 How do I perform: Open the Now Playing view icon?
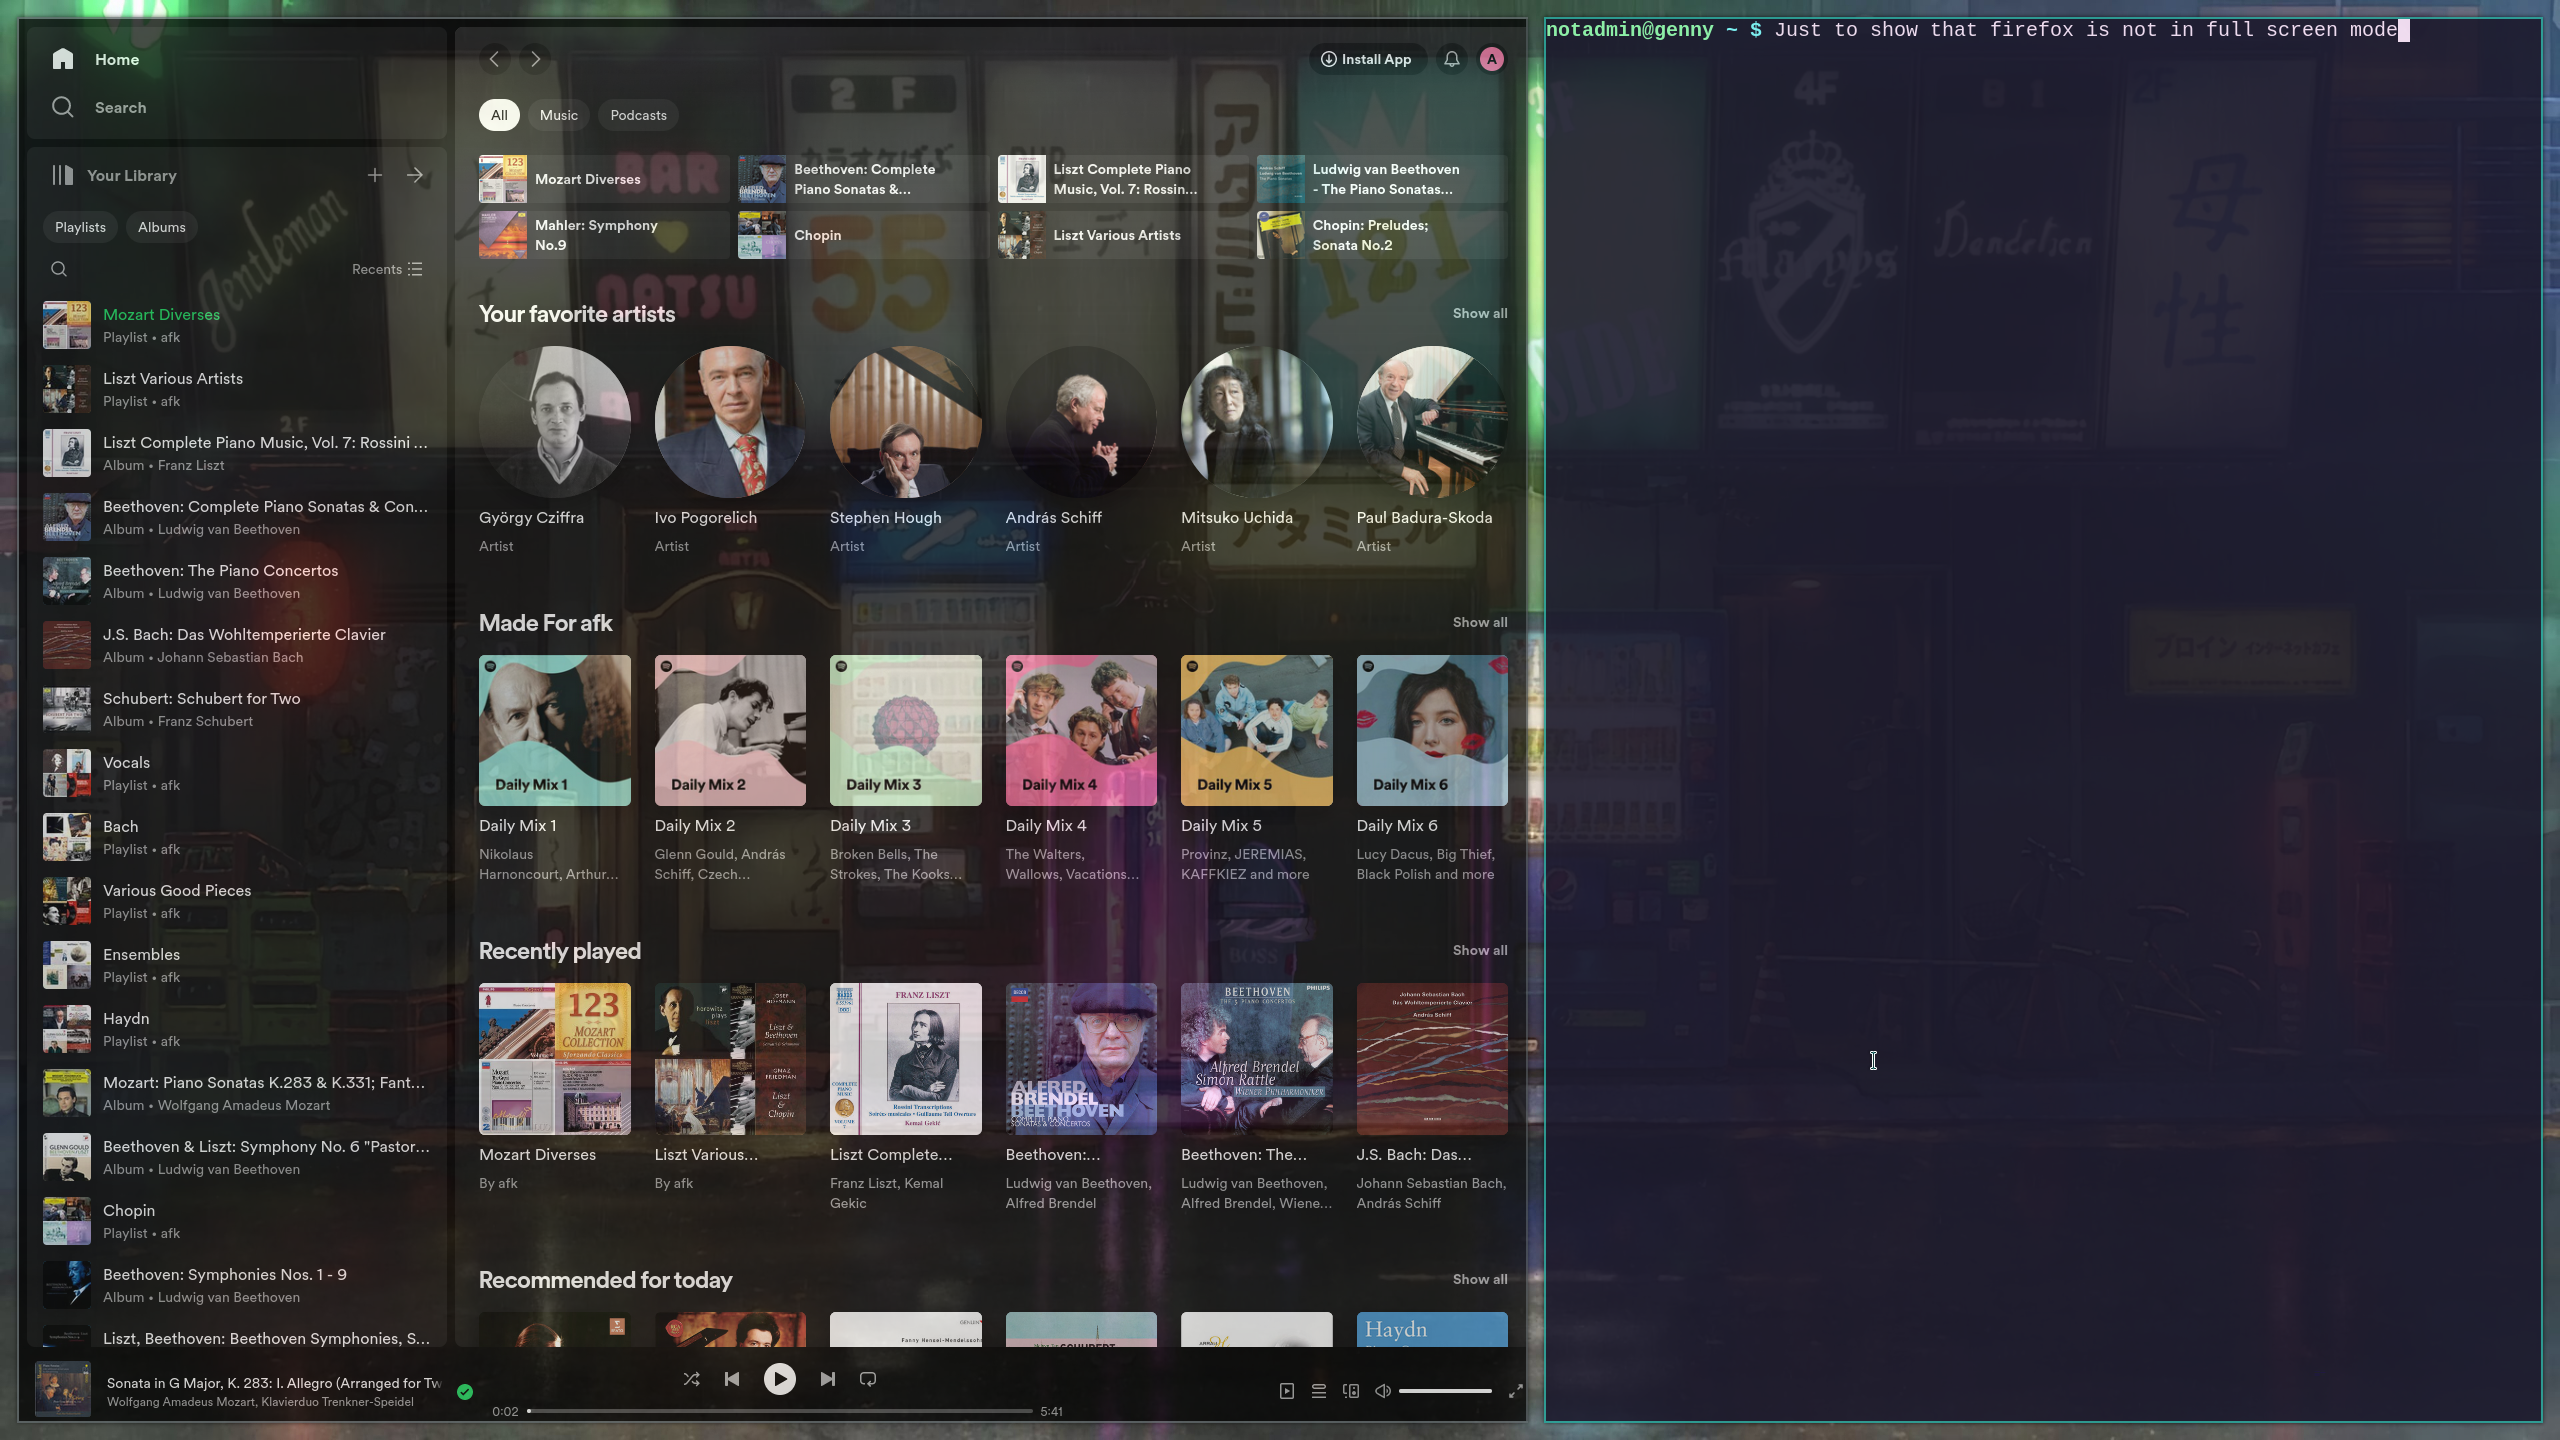1287,1391
